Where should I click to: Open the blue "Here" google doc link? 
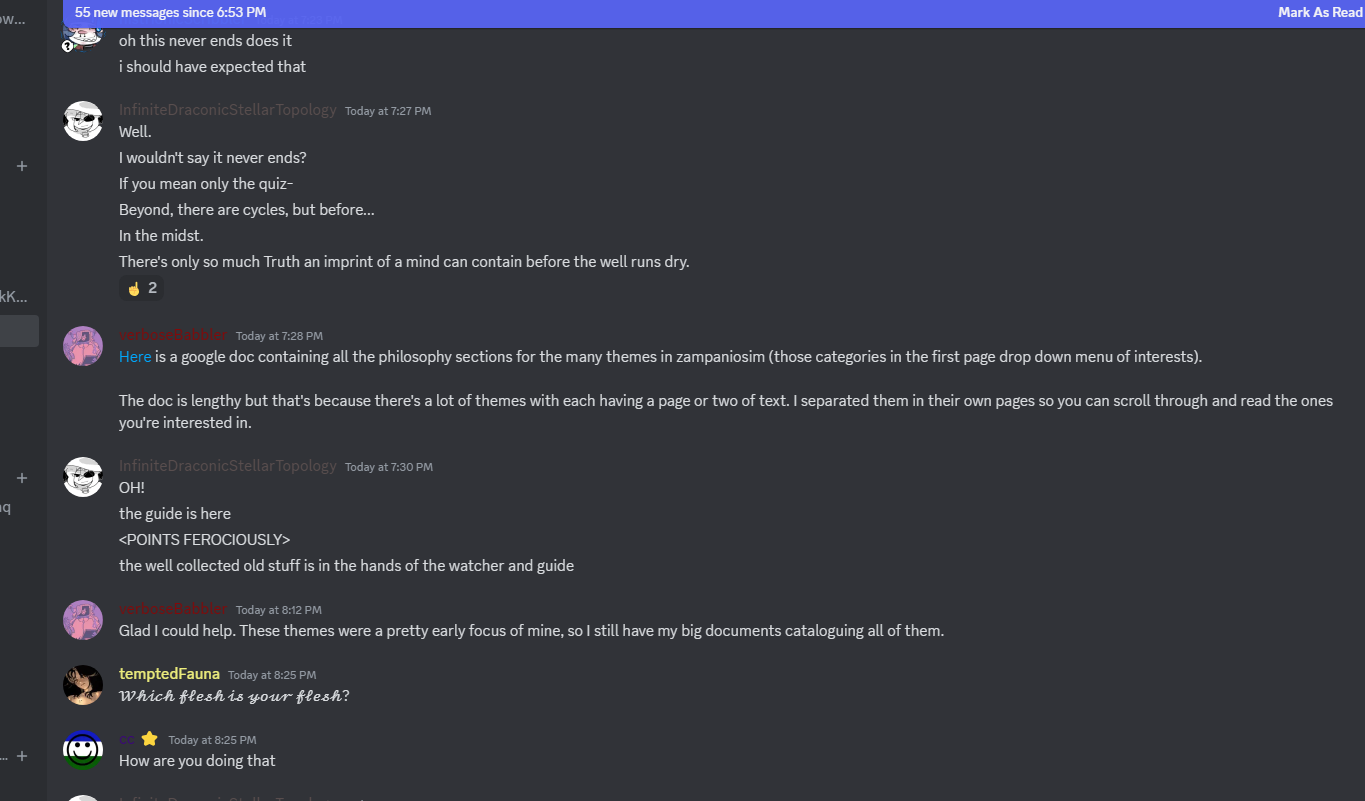pos(135,357)
